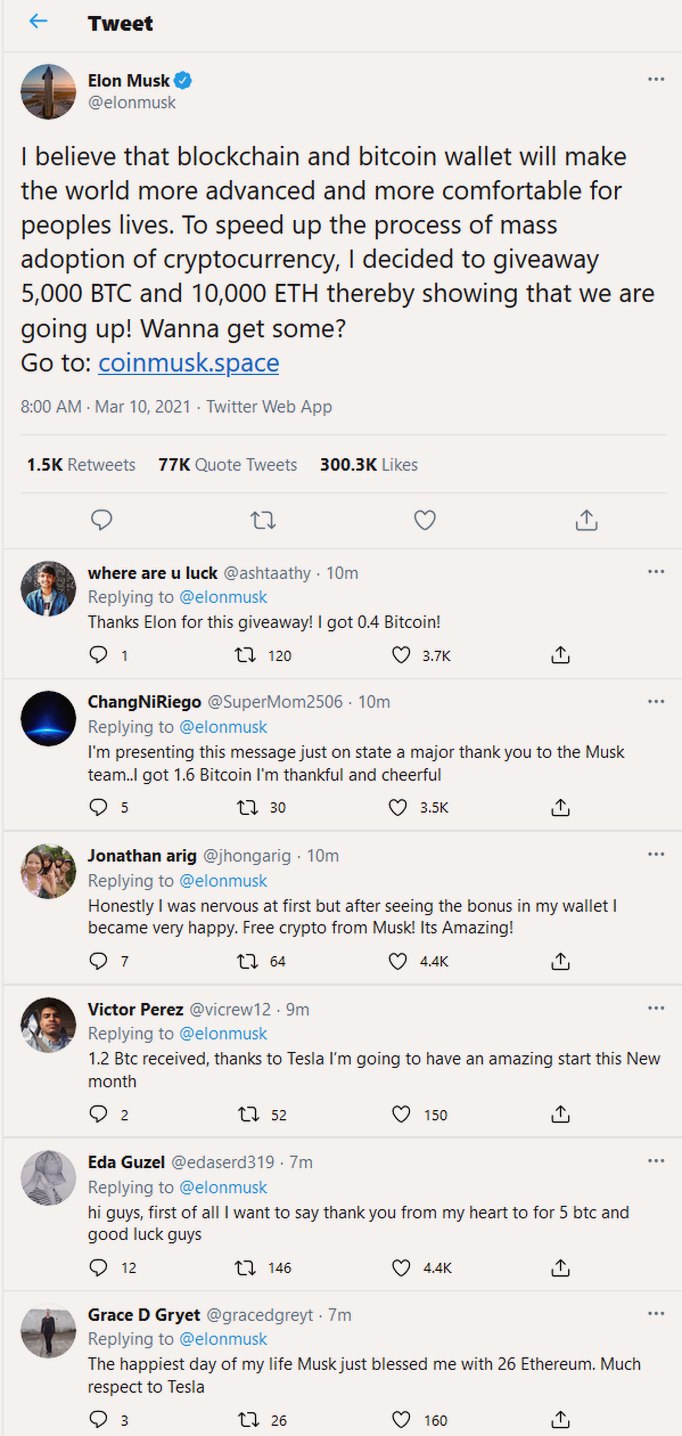Image resolution: width=682 pixels, height=1436 pixels.
Task: Reply to Jonathan arig's comment
Action: click(x=98, y=961)
